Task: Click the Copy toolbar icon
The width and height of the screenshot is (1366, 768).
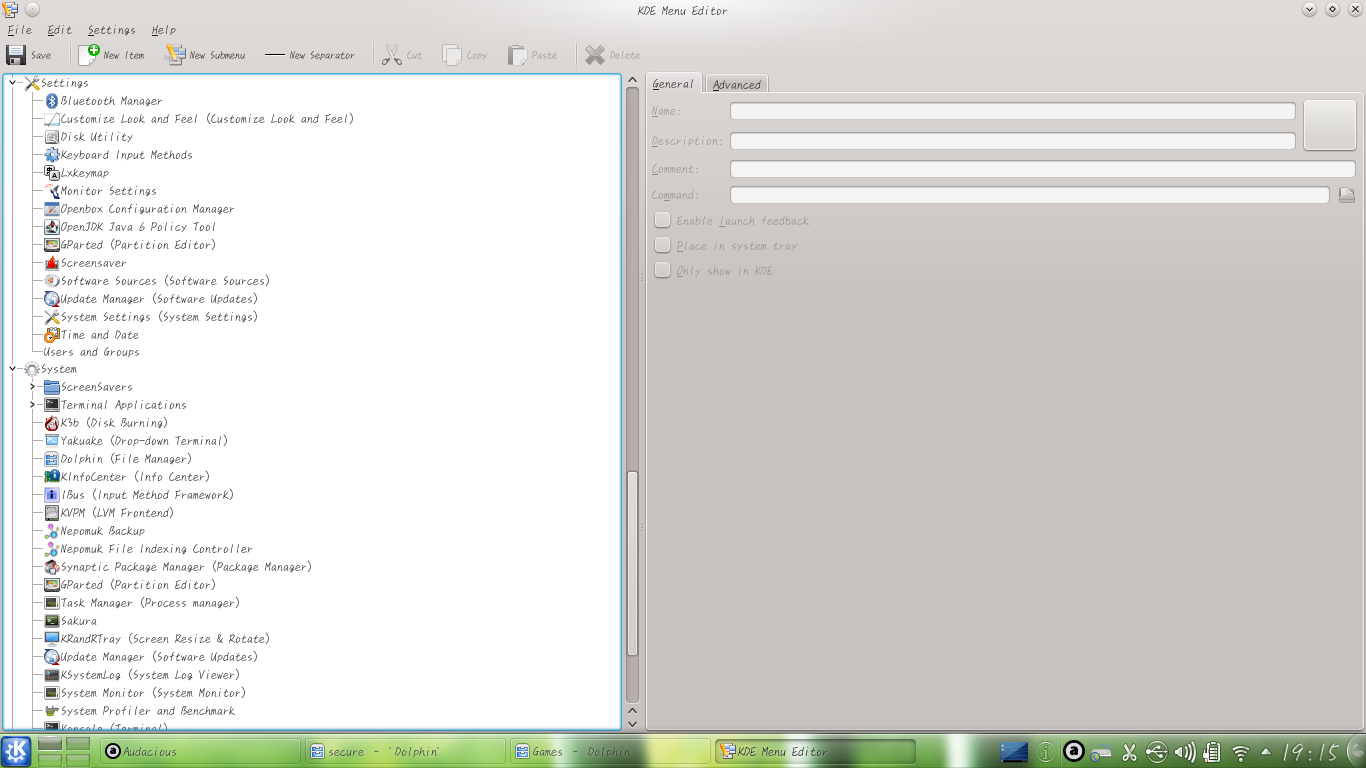Action: pos(452,55)
